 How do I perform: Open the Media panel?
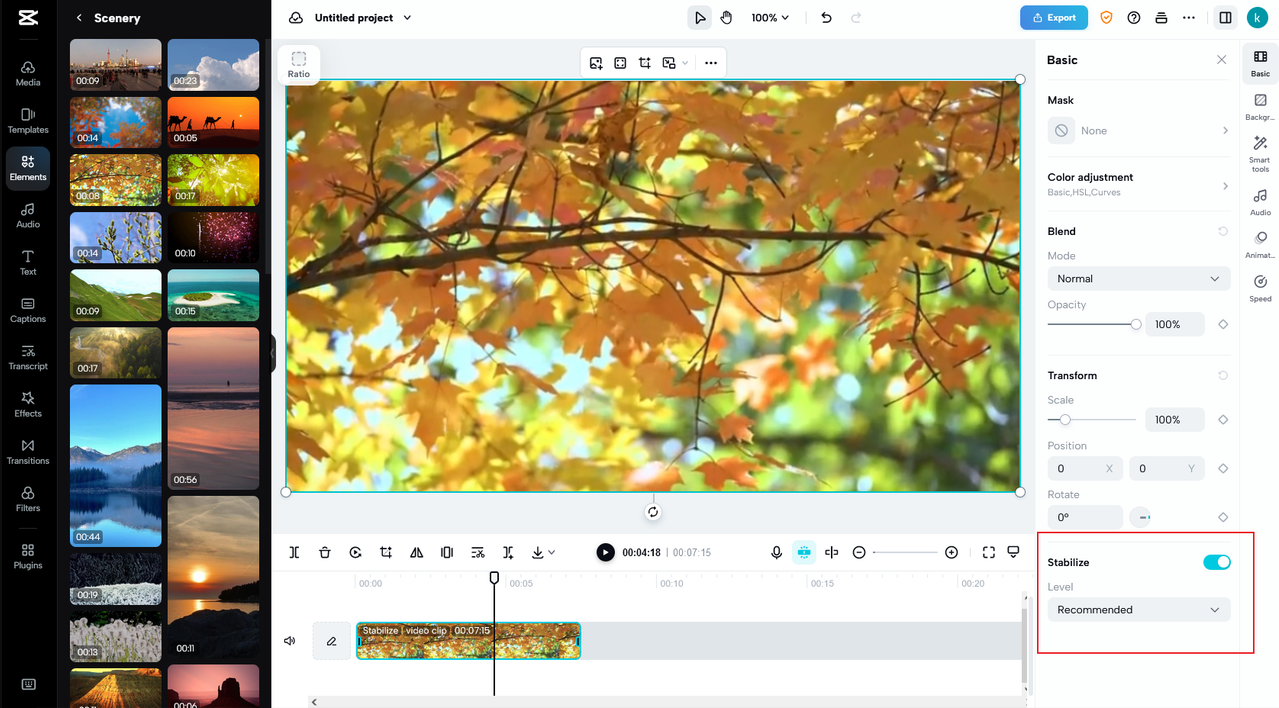point(28,73)
